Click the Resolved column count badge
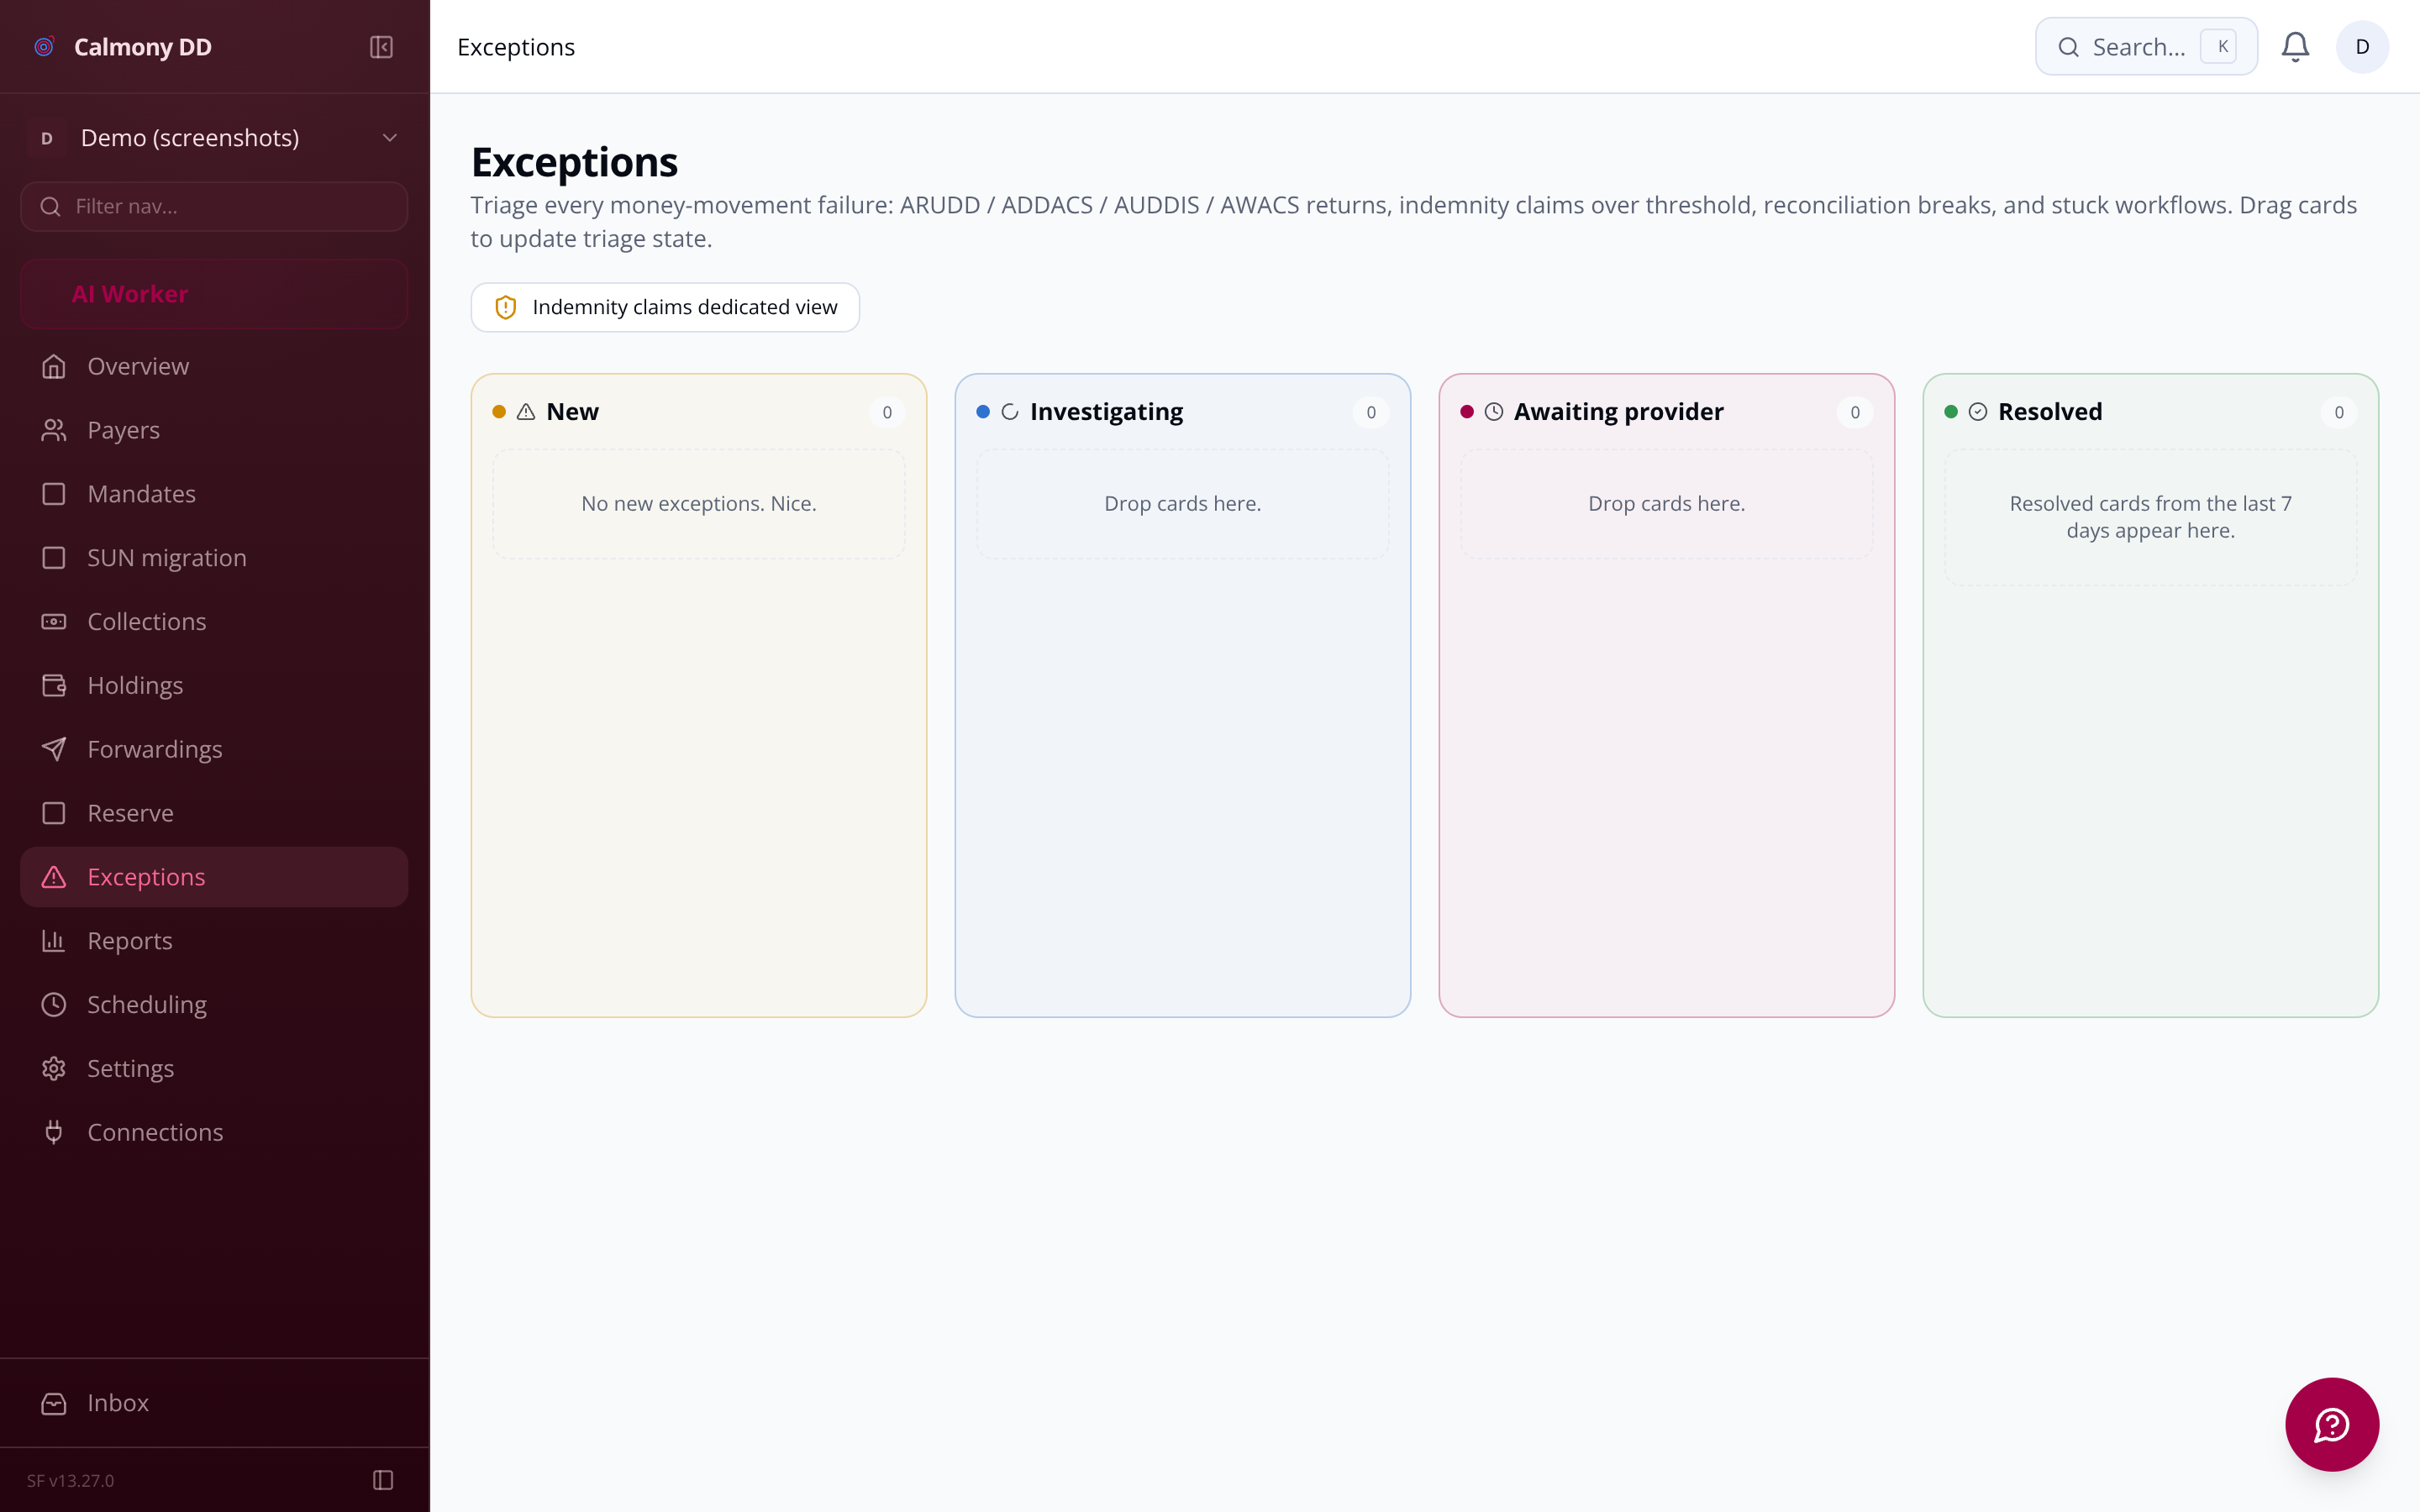 2339,413
